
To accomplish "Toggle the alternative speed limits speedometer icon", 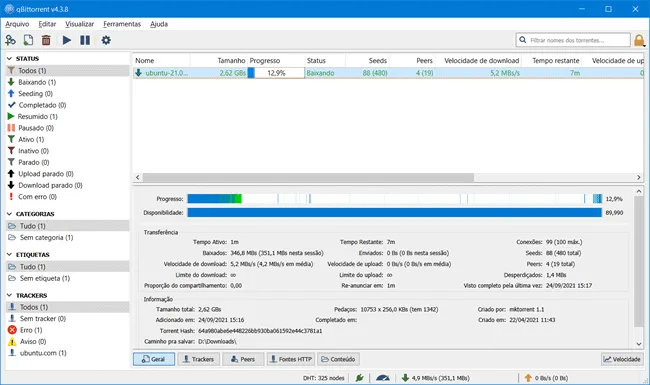I will 383,378.
